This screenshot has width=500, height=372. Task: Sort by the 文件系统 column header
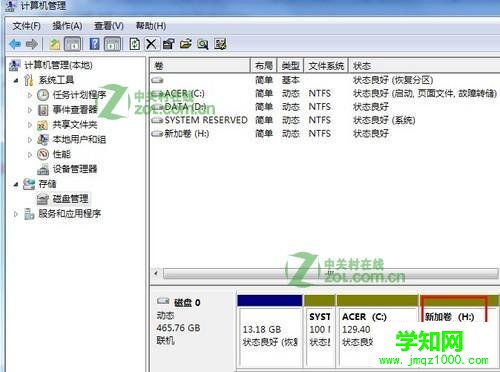pos(326,66)
